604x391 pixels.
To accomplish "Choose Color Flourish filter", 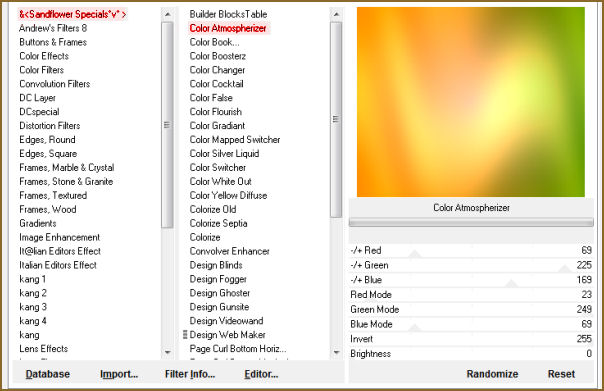I will point(216,112).
